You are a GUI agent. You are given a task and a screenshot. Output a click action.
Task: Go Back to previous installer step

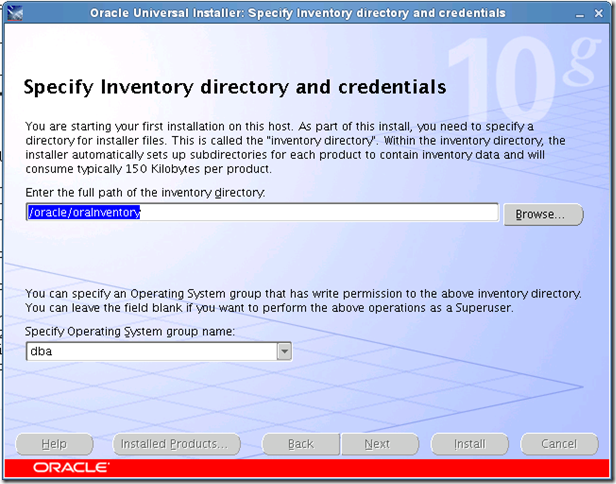[x=301, y=444]
